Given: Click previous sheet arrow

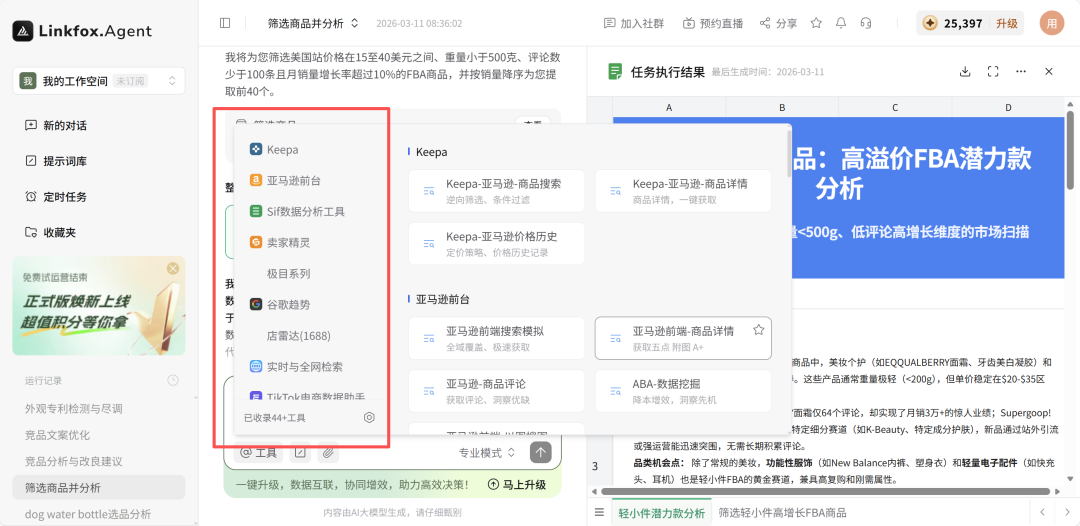Looking at the screenshot, I should [1043, 512].
